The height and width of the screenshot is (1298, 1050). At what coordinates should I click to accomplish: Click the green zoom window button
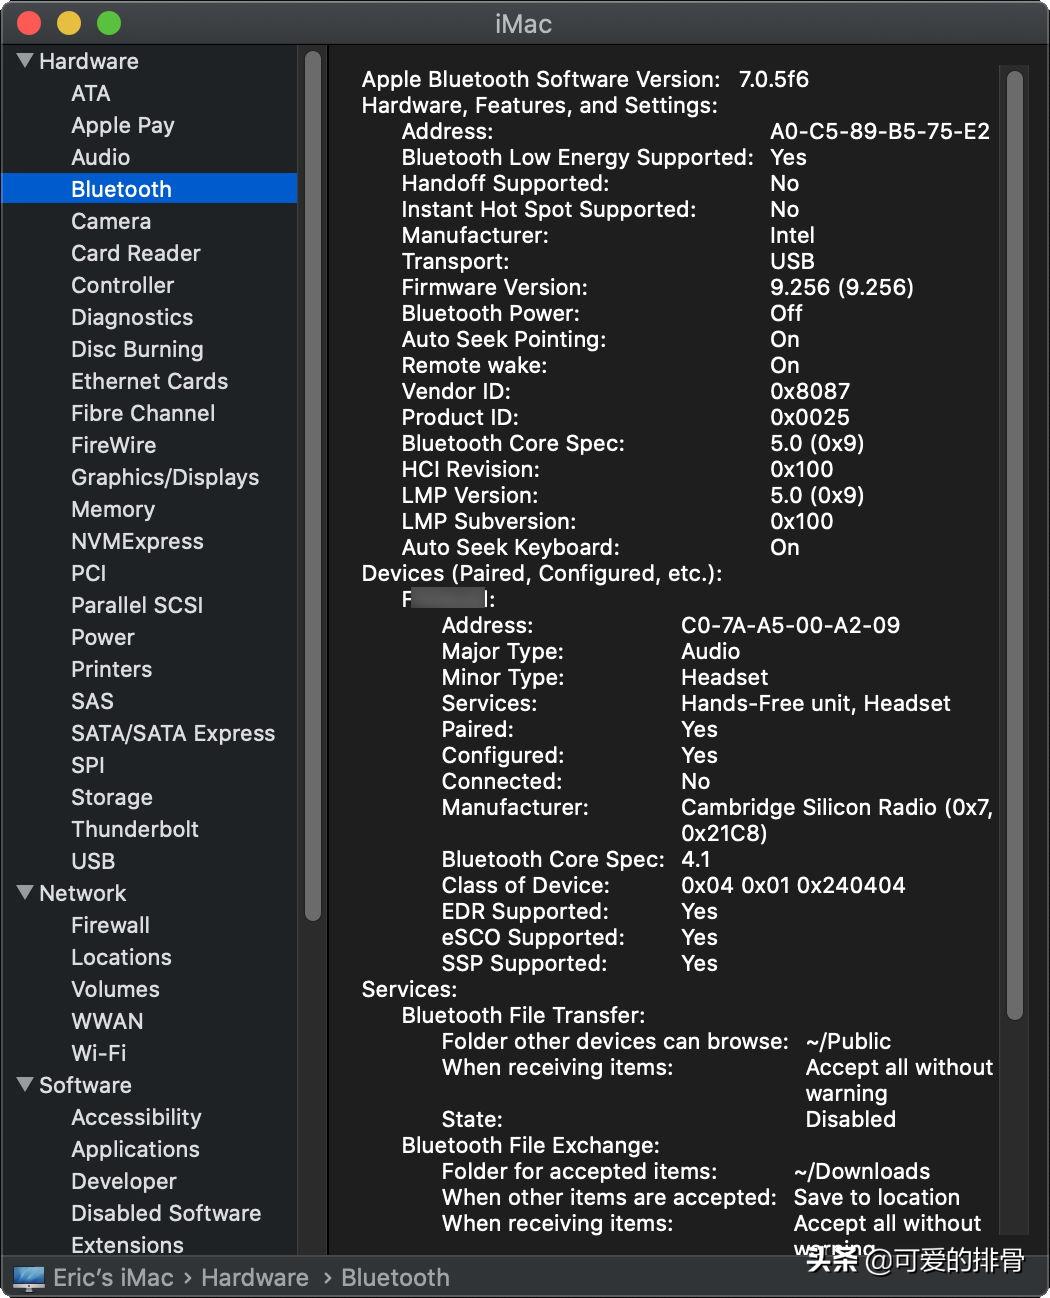tap(108, 23)
